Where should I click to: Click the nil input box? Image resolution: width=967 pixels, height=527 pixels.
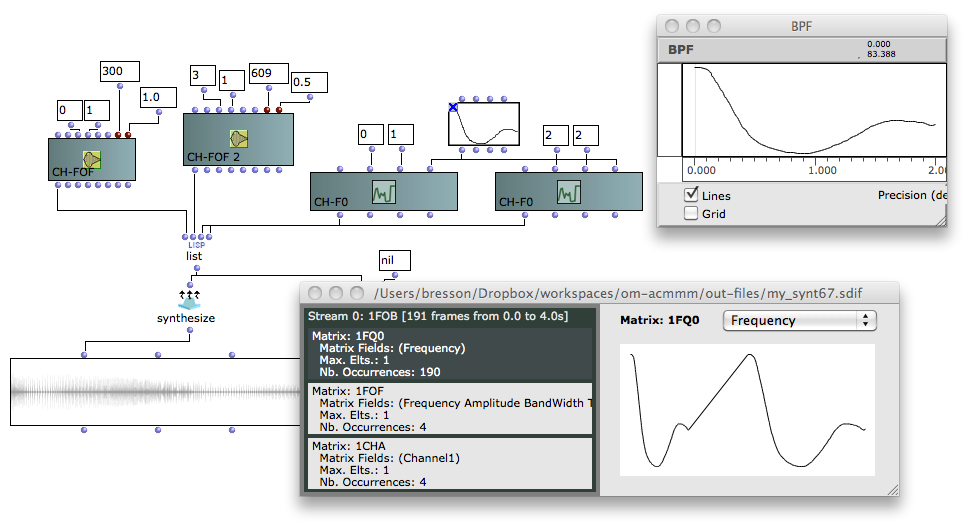pyautogui.click(x=395, y=260)
